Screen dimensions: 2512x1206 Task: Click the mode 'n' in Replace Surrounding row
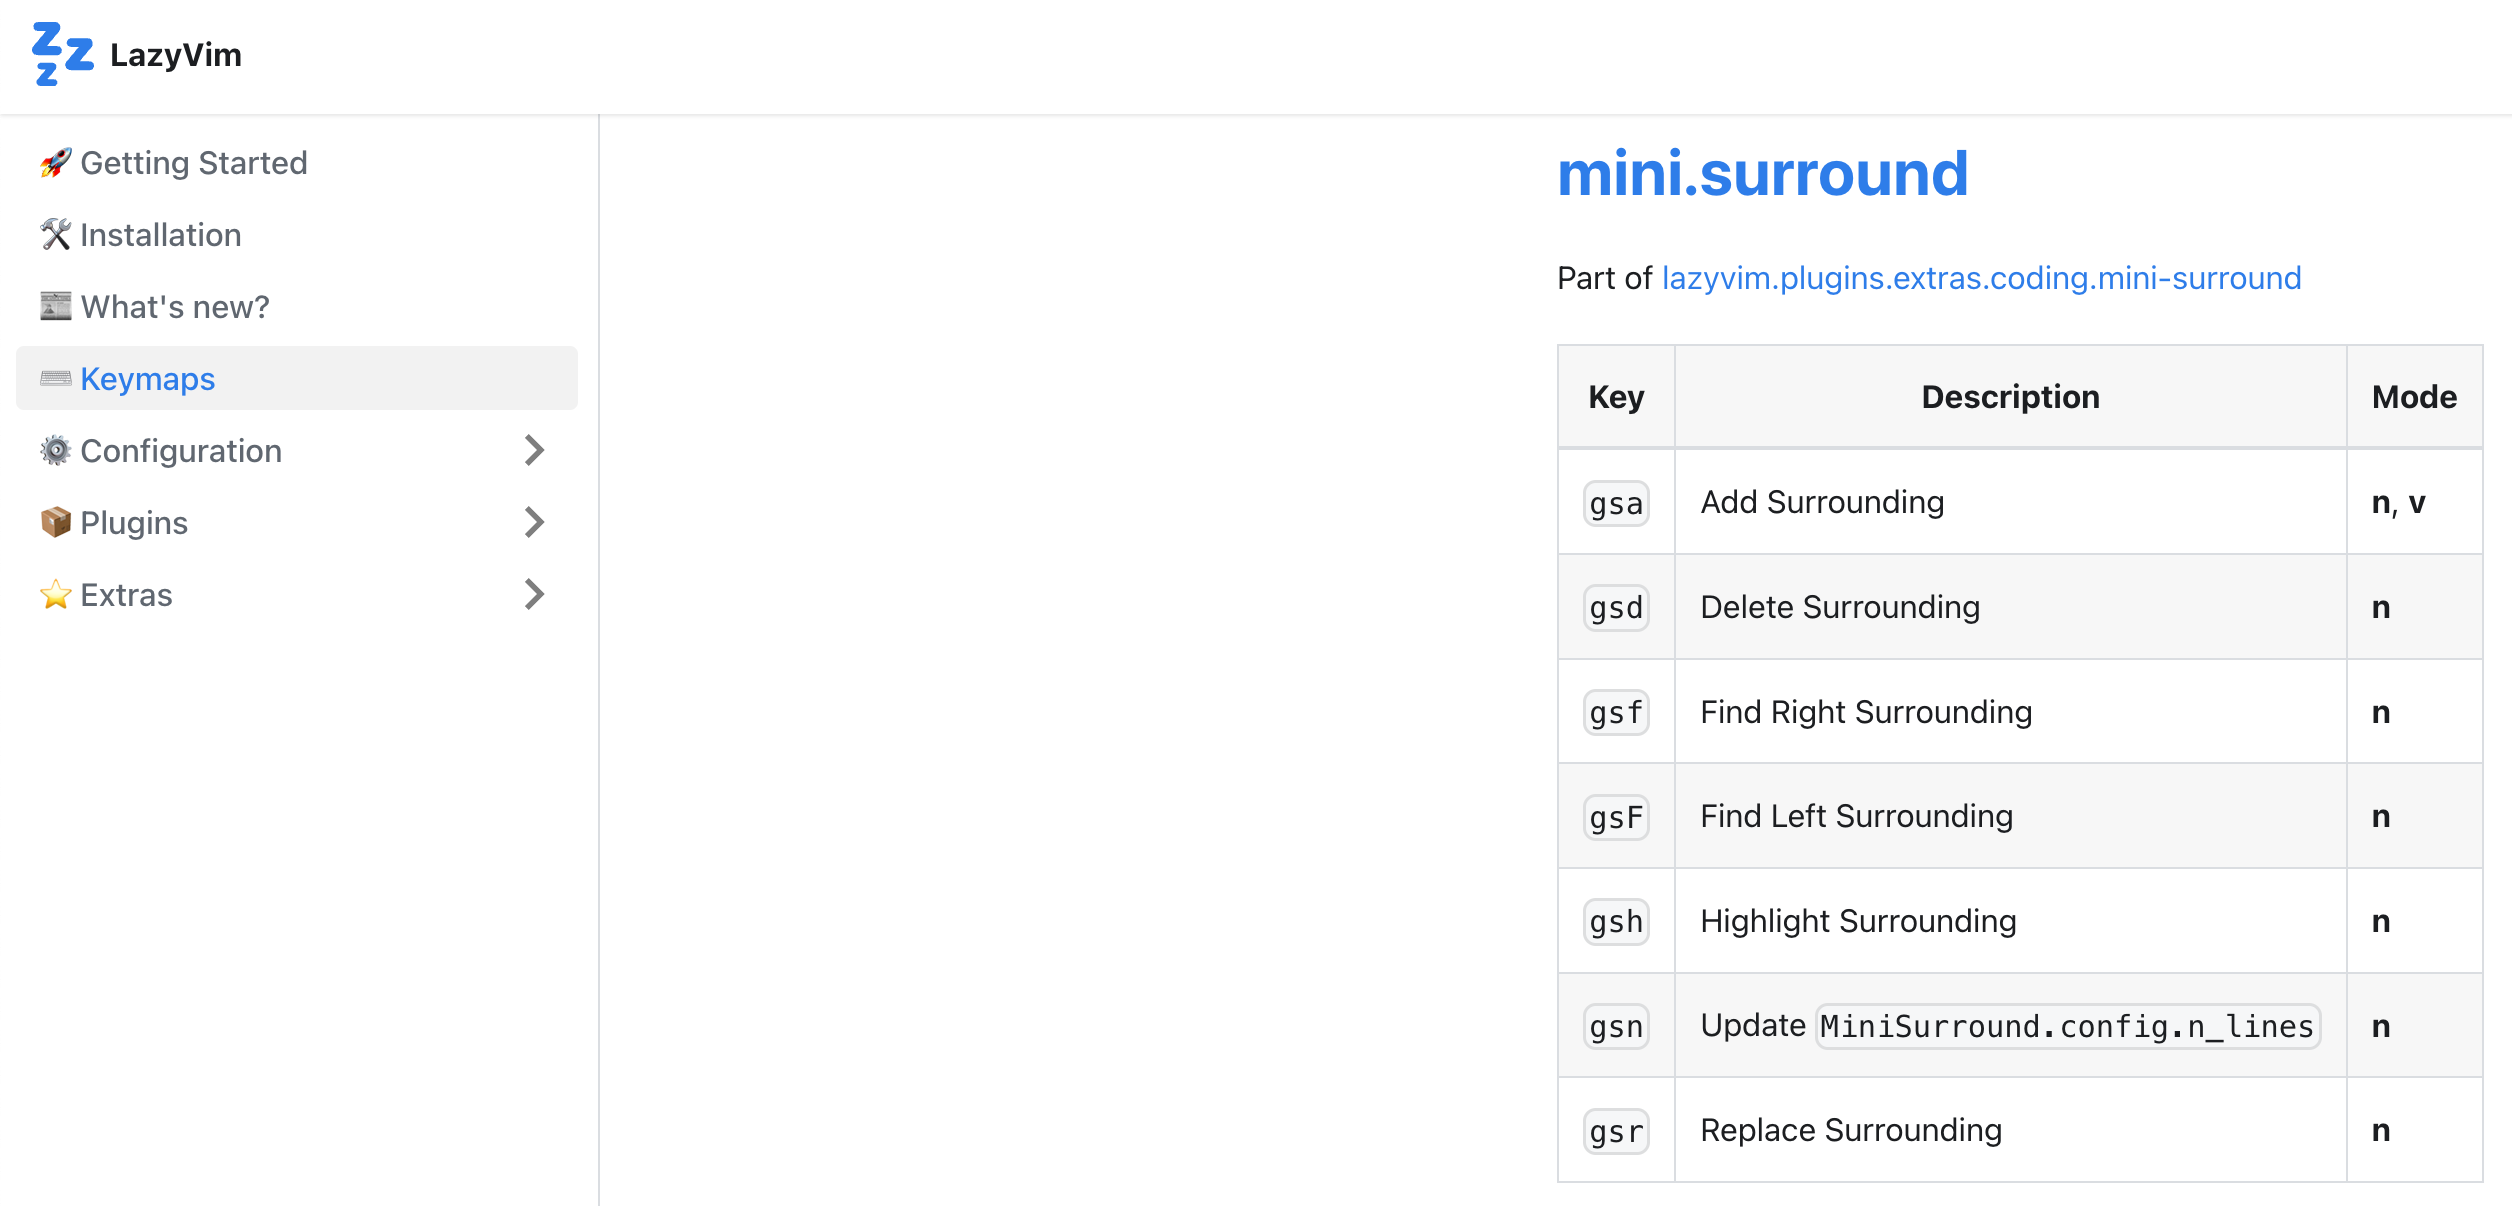pyautogui.click(x=2381, y=1130)
